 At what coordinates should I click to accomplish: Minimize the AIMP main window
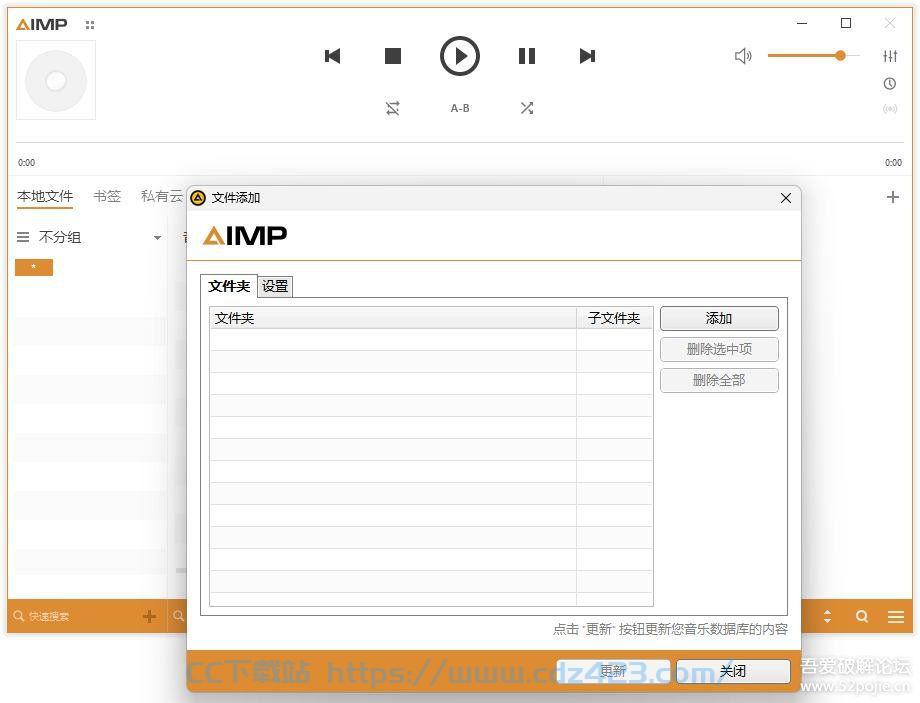[802, 23]
